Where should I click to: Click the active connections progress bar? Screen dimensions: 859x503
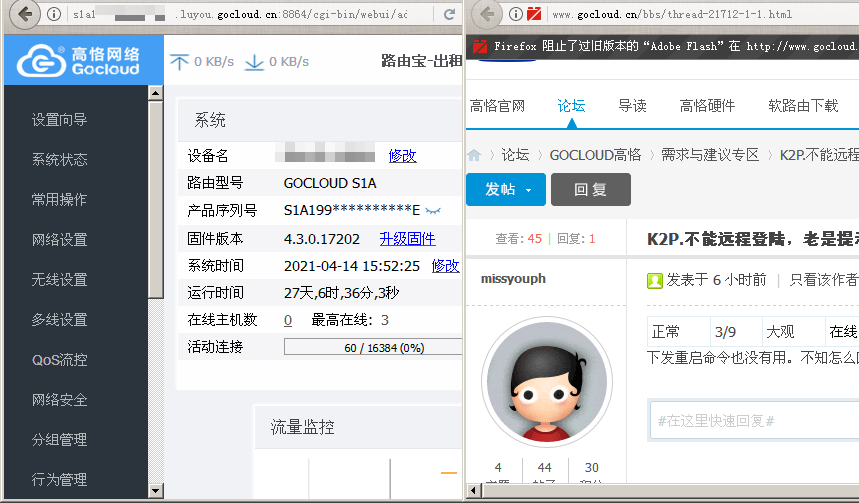tap(373, 347)
